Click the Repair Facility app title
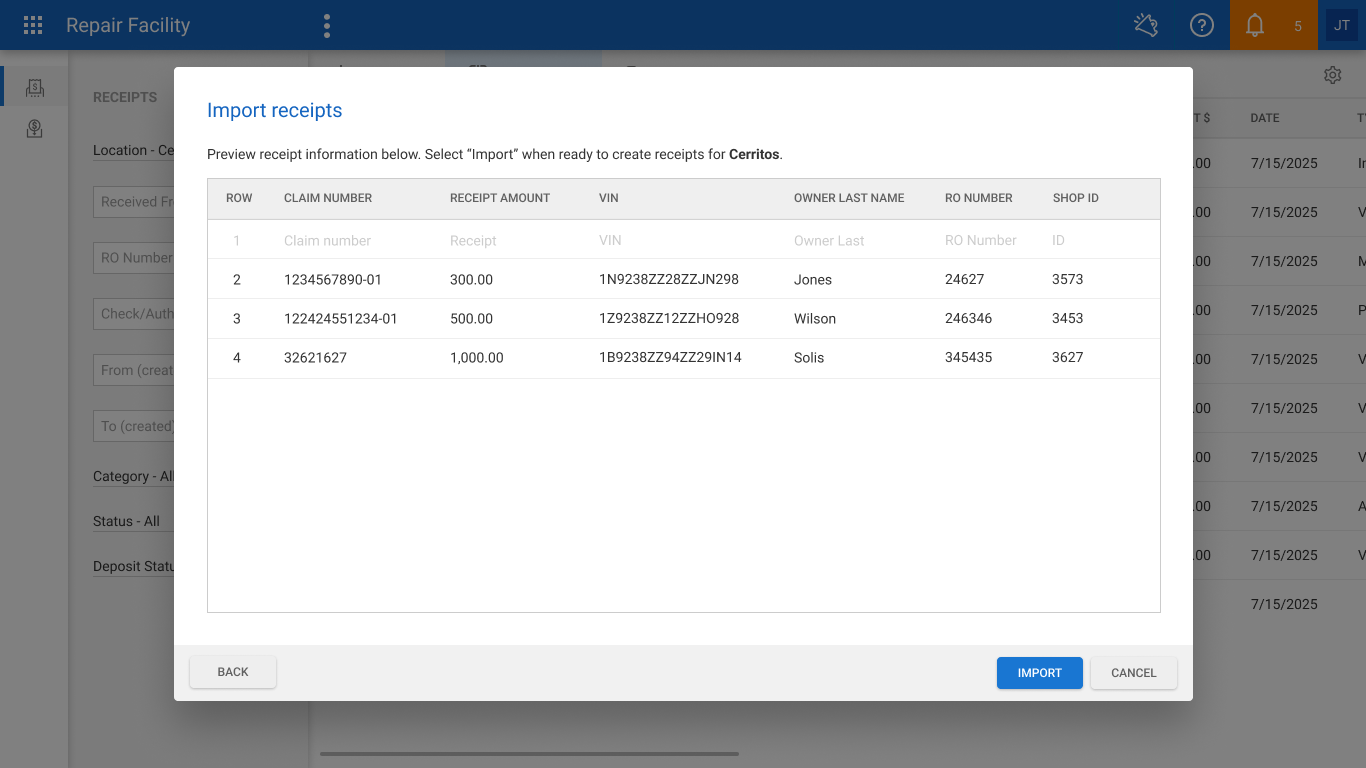This screenshot has height=768, width=1366. pyautogui.click(x=128, y=25)
